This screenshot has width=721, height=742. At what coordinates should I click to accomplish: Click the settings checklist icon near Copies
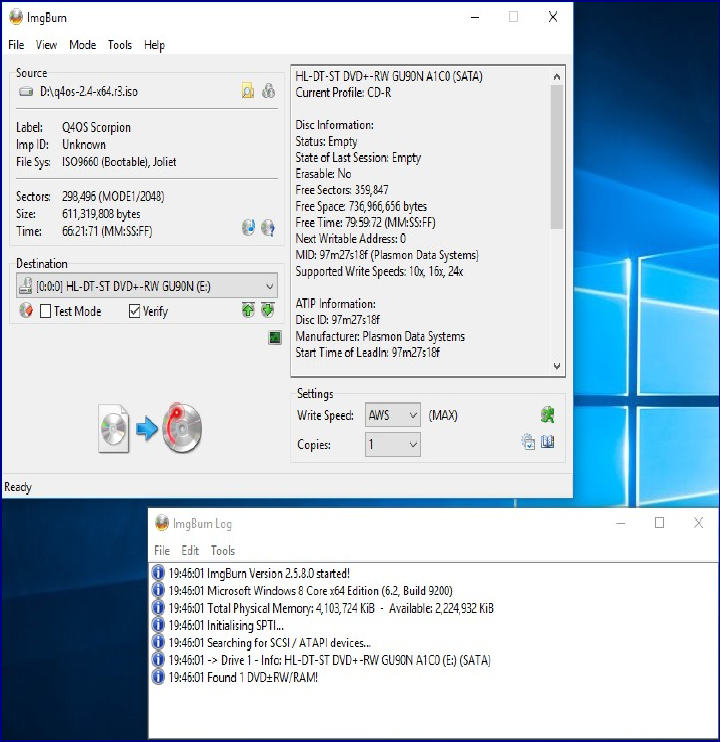click(x=528, y=442)
